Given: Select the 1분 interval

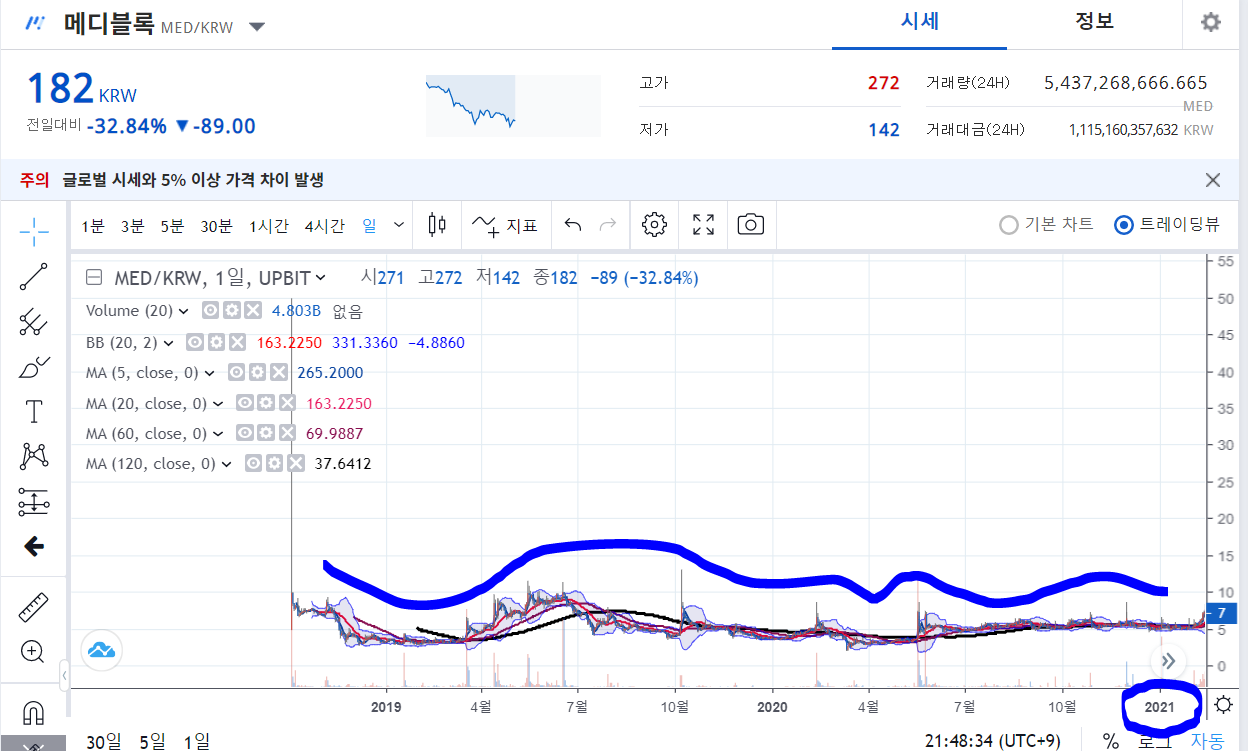Looking at the screenshot, I should coord(93,225).
